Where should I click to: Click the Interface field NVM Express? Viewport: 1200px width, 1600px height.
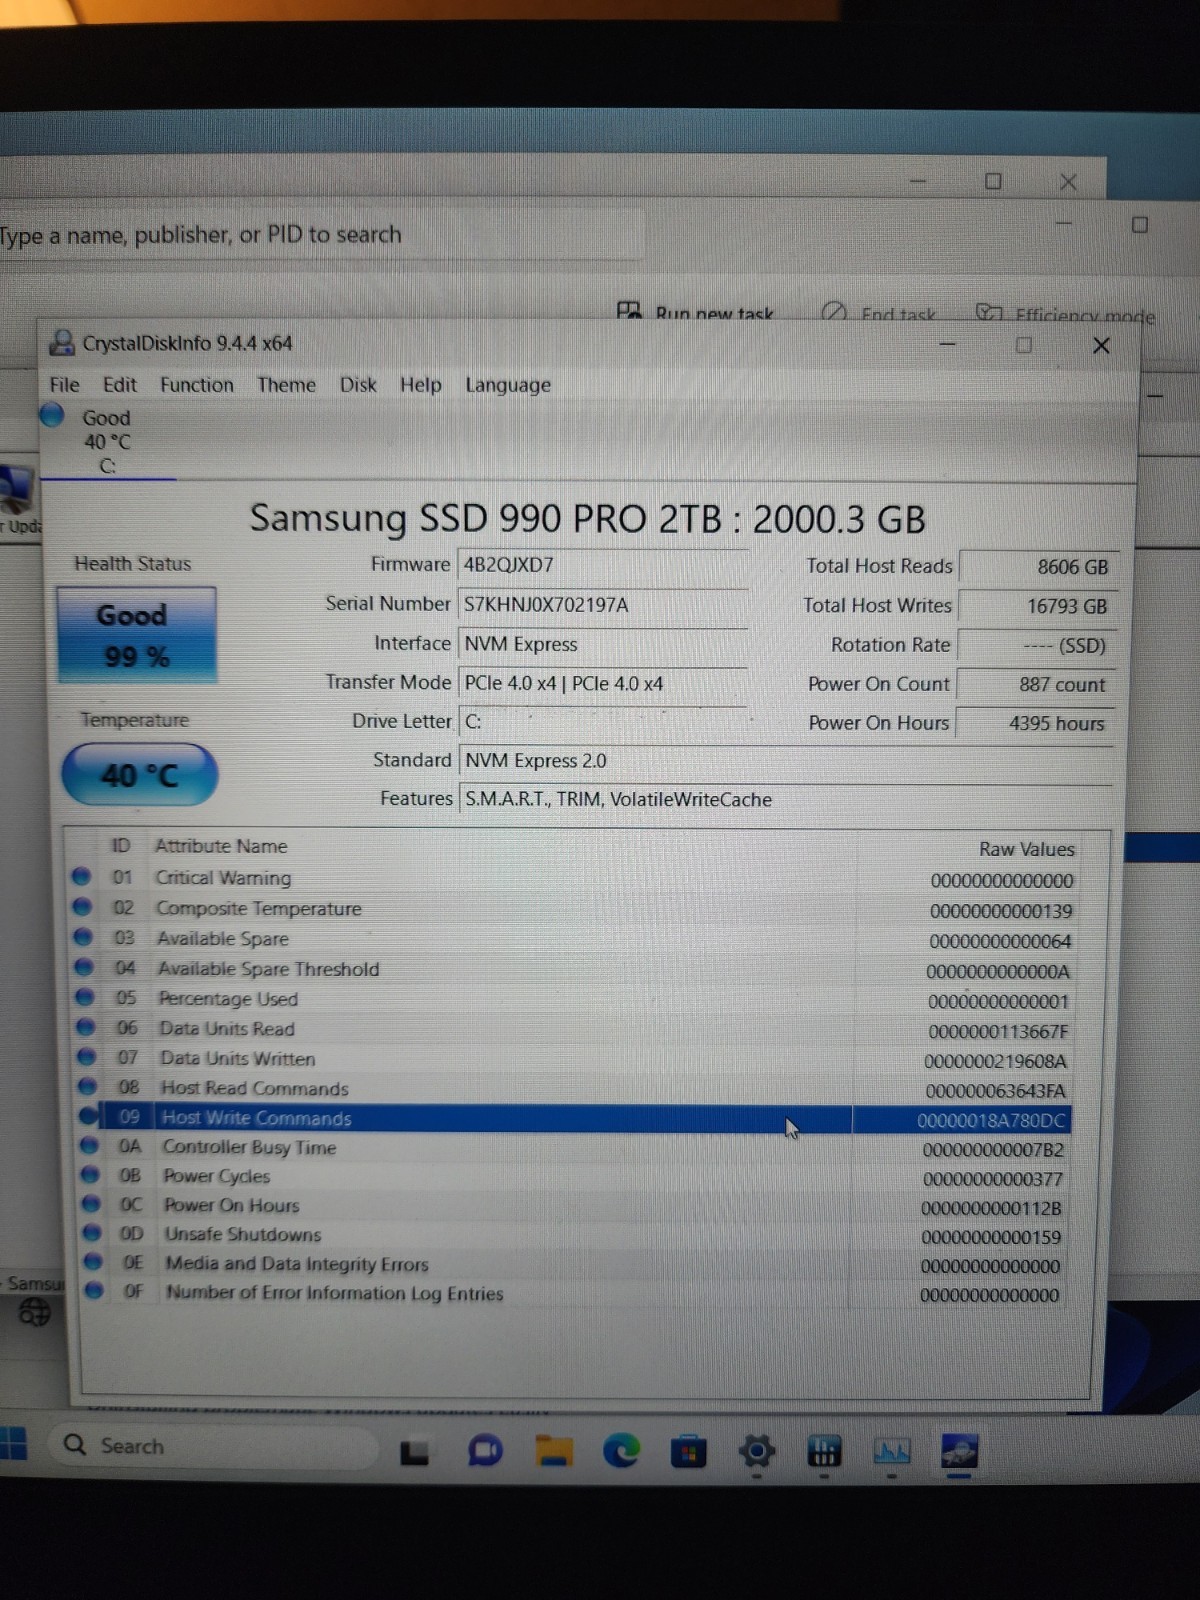point(603,644)
